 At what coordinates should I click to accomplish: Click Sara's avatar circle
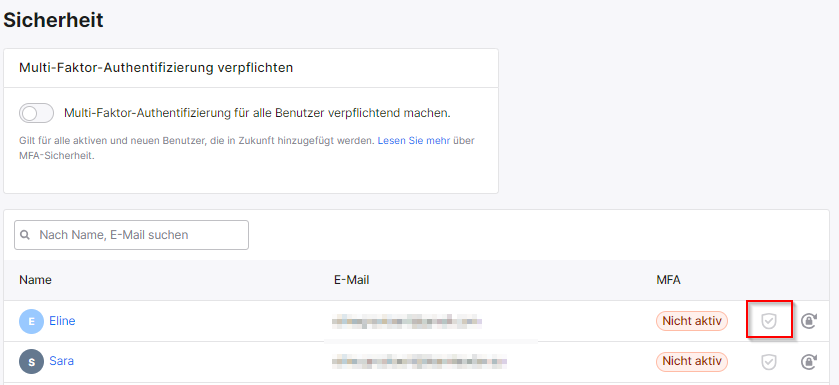(31, 362)
